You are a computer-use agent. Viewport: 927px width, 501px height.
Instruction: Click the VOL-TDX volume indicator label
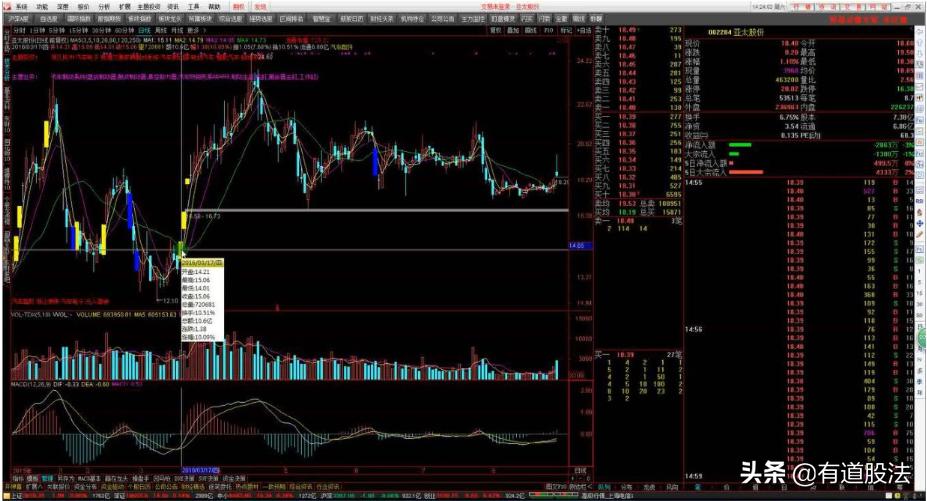[34, 315]
